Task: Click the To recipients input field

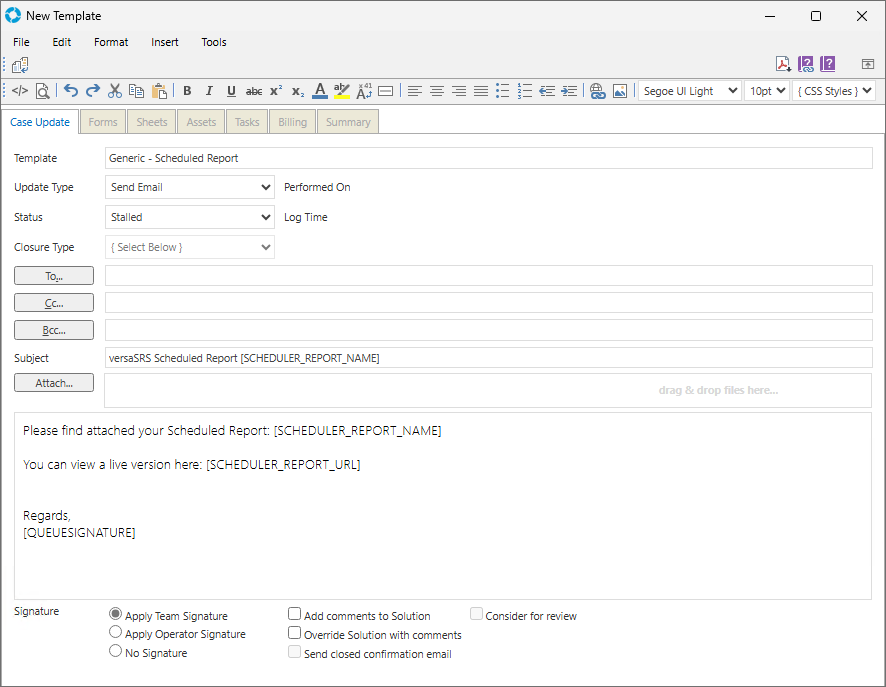Action: [489, 276]
